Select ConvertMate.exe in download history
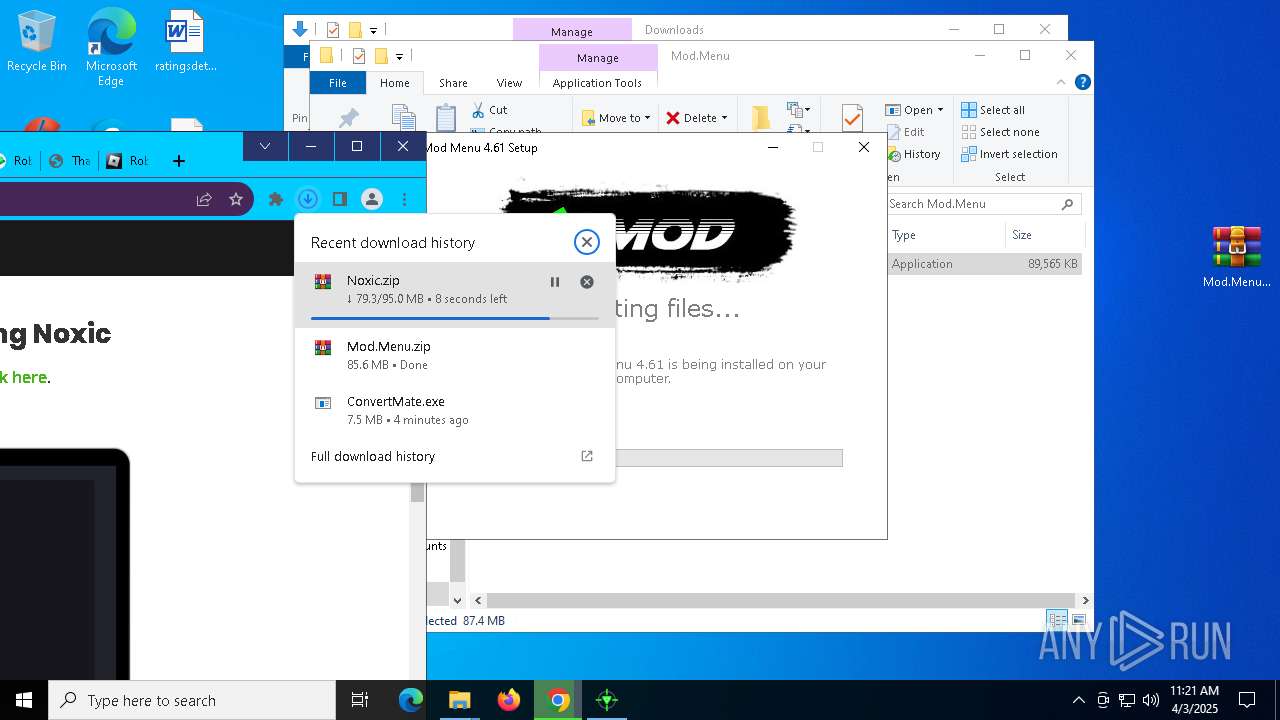This screenshot has width=1280, height=720. click(x=455, y=410)
